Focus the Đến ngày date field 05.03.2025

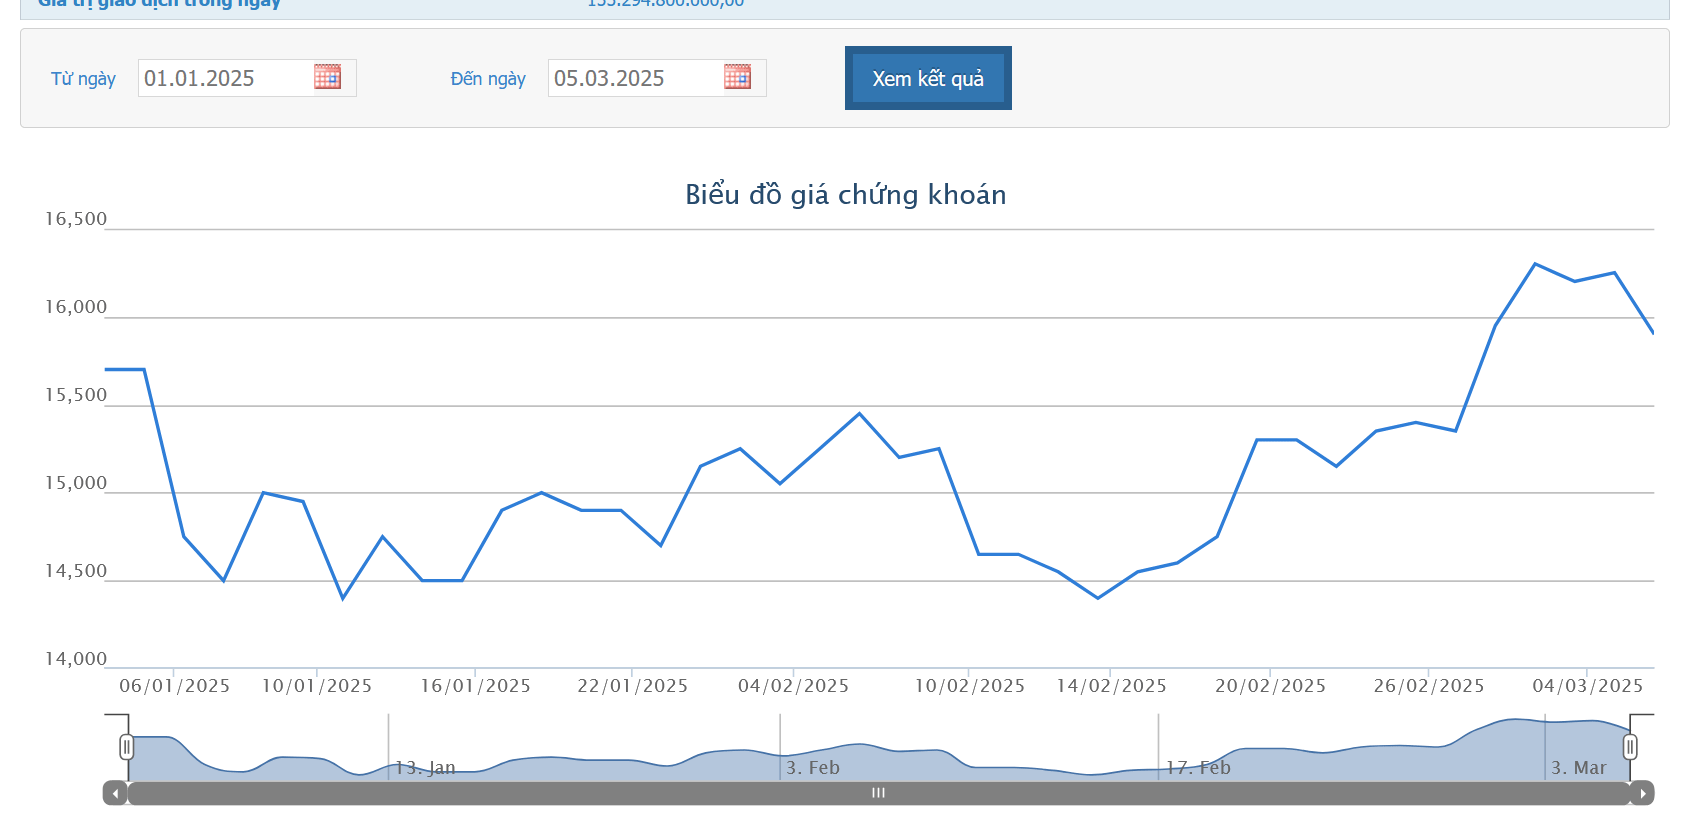tap(632, 78)
